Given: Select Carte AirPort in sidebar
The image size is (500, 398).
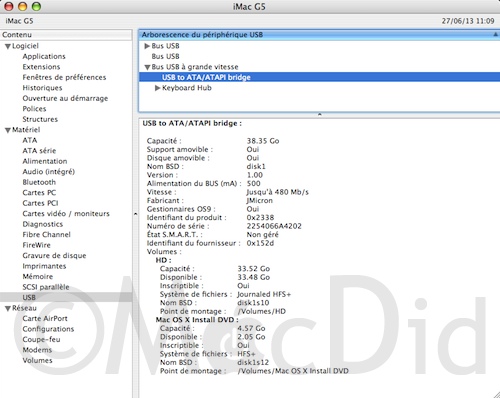Looking at the screenshot, I should pyautogui.click(x=45, y=319).
